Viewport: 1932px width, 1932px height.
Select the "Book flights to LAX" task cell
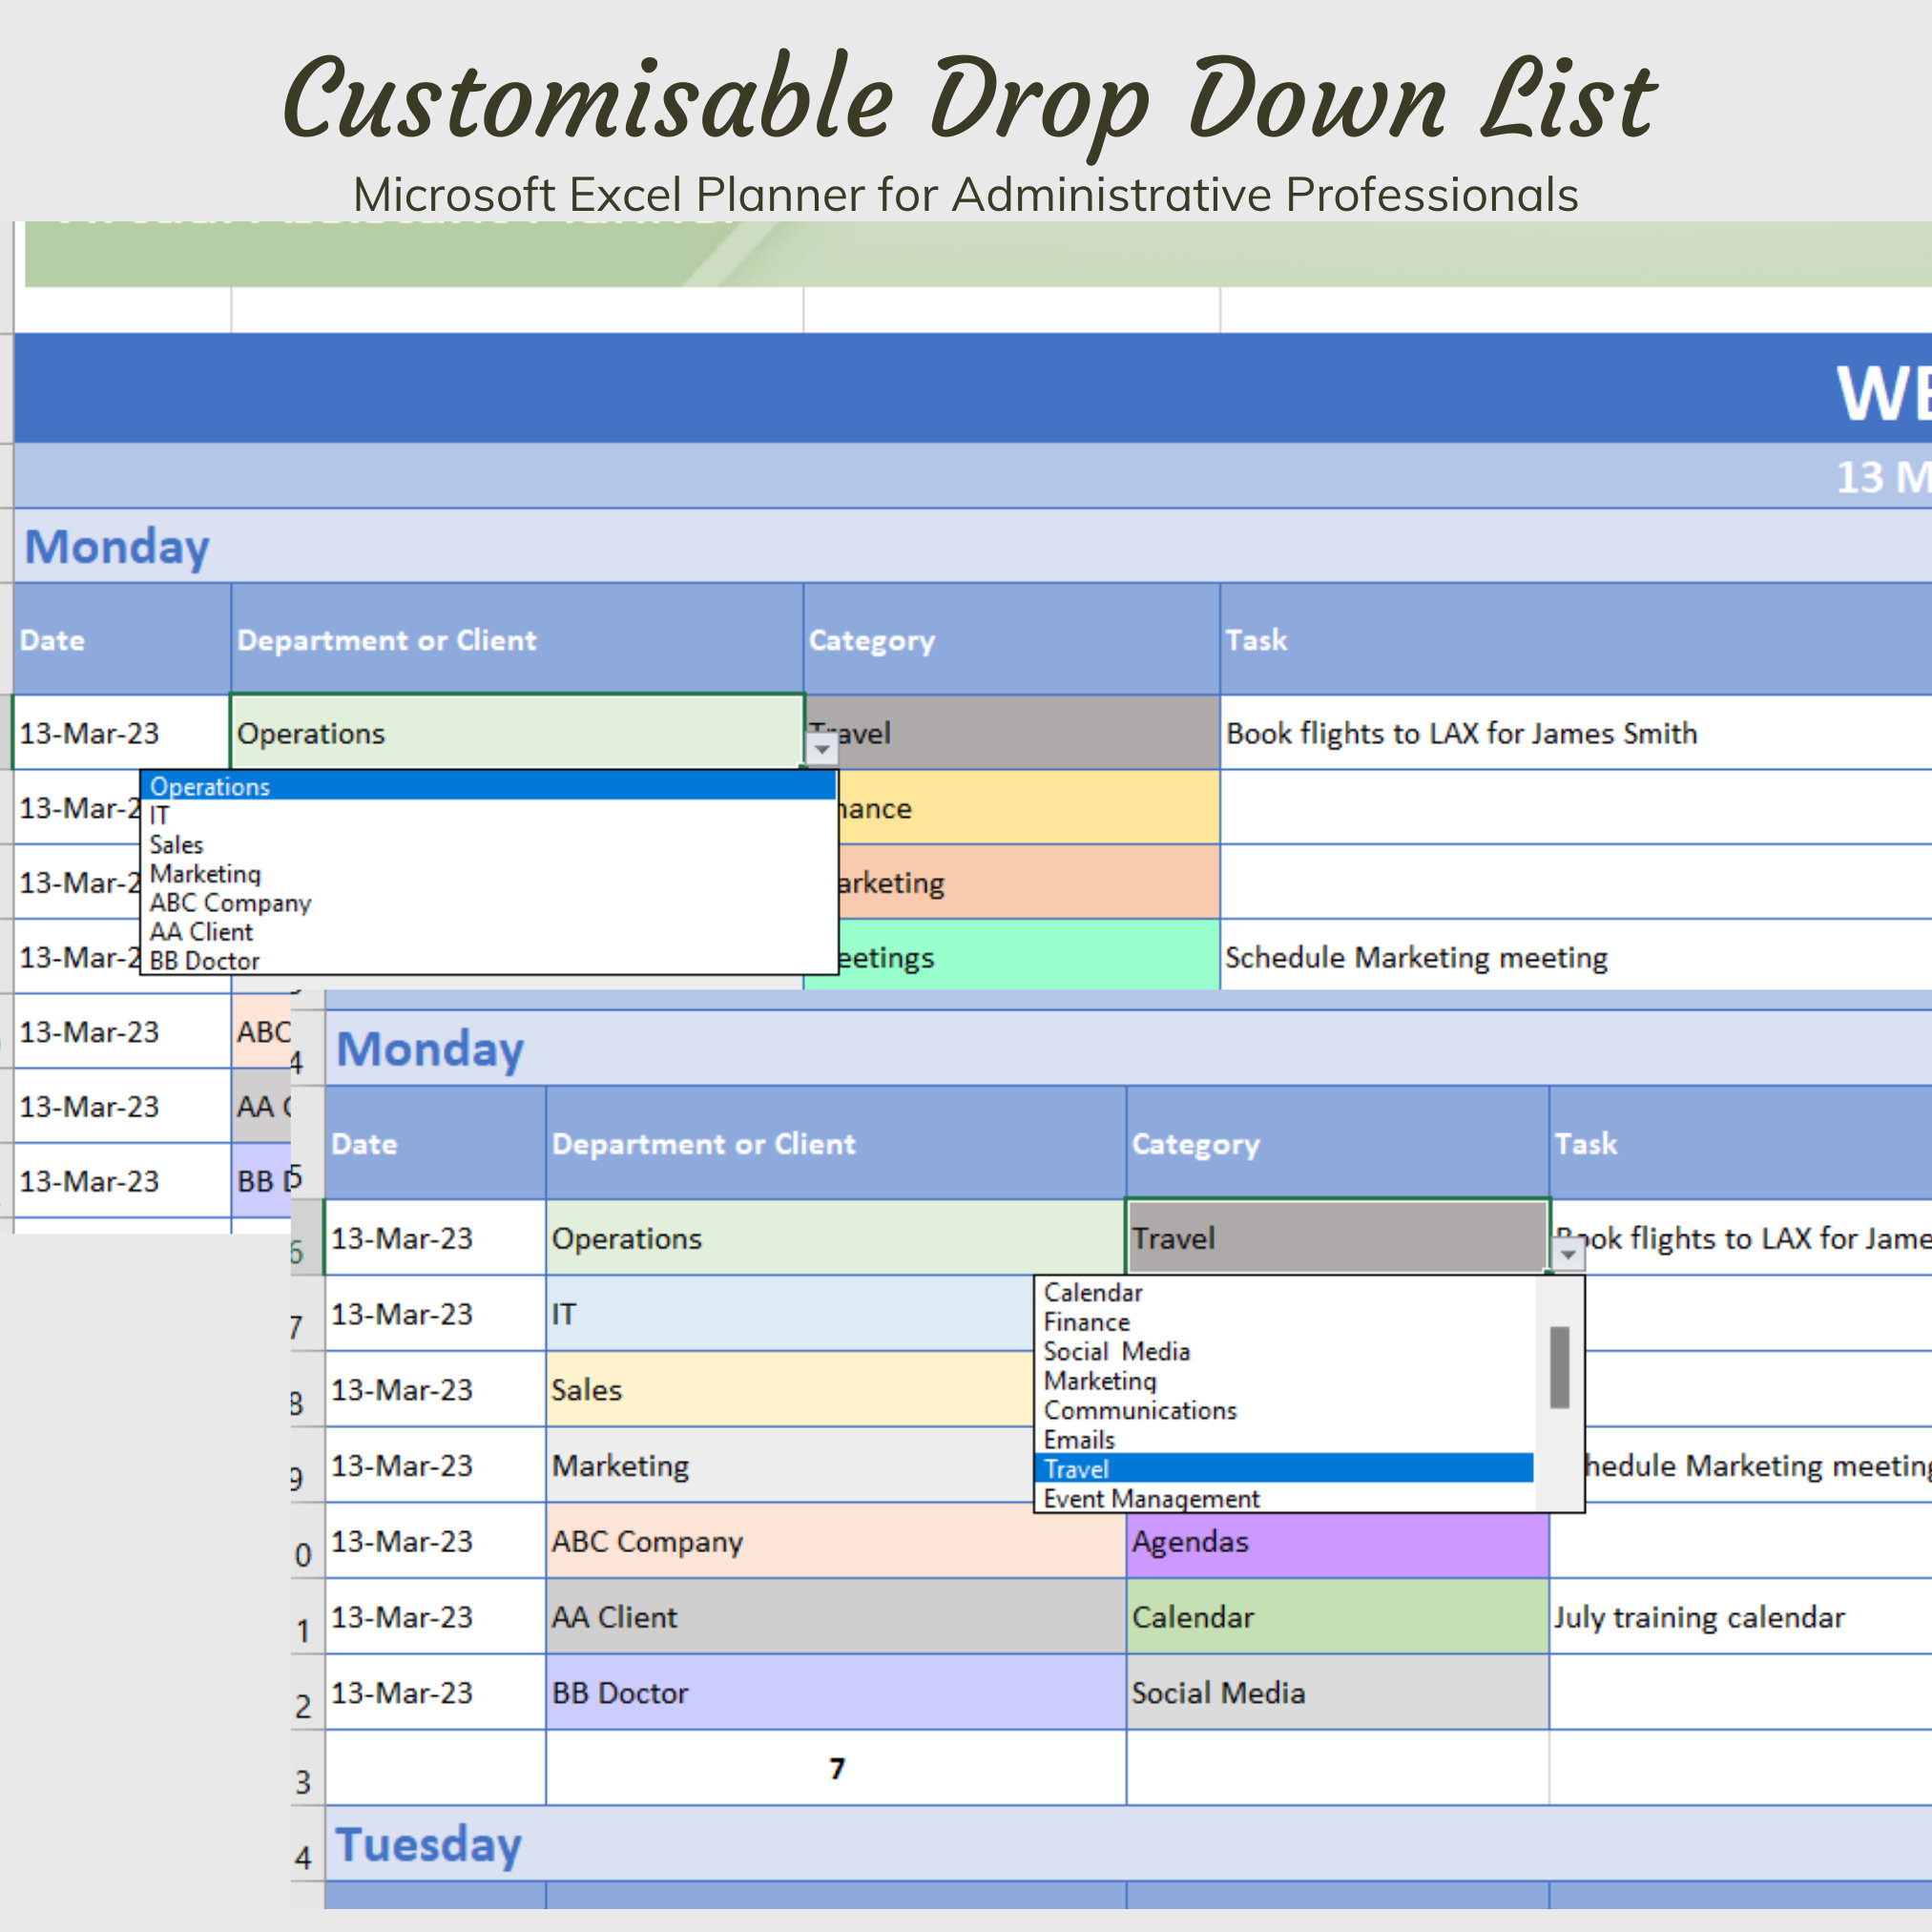pos(1461,733)
